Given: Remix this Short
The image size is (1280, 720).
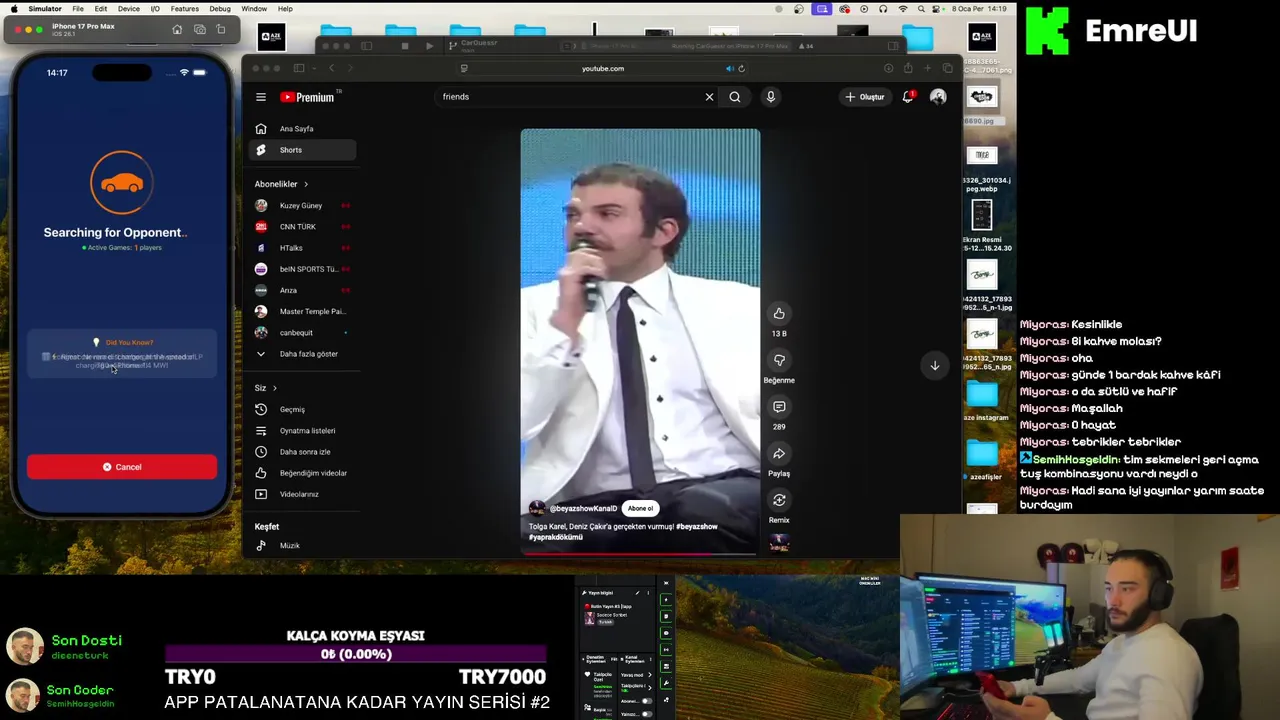Looking at the screenshot, I should pyautogui.click(x=779, y=500).
